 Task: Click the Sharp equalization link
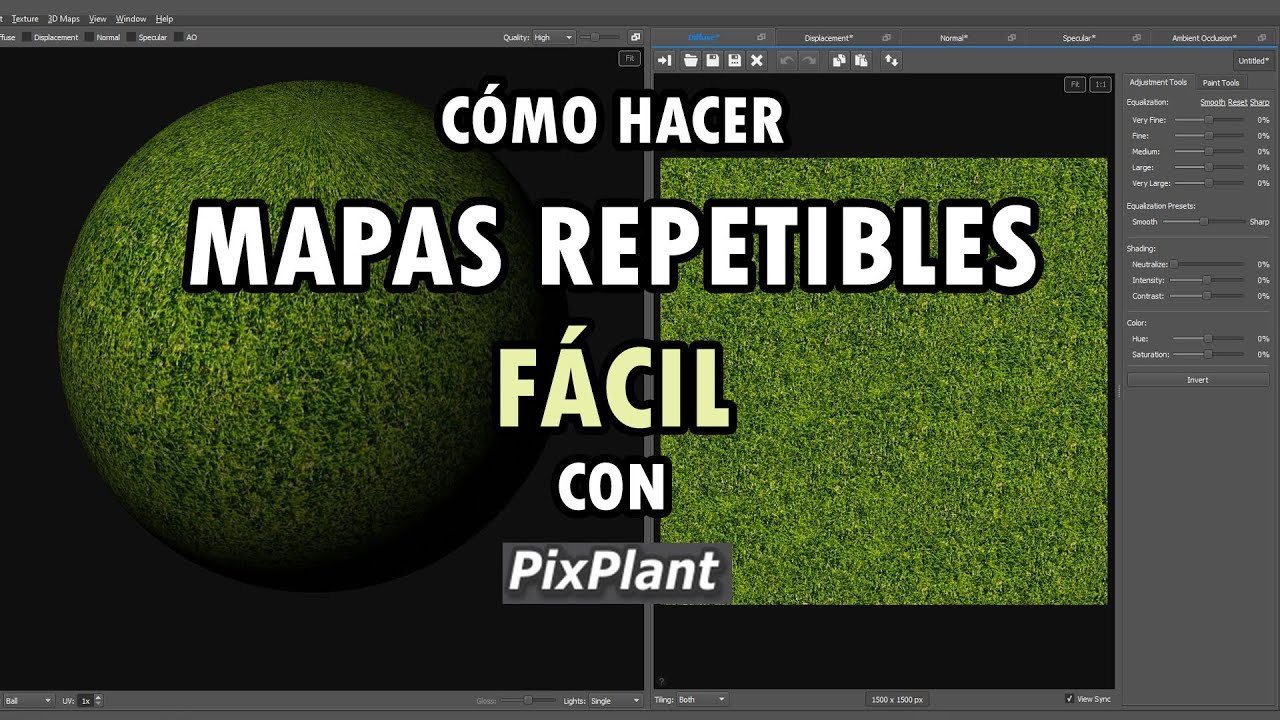point(1260,102)
